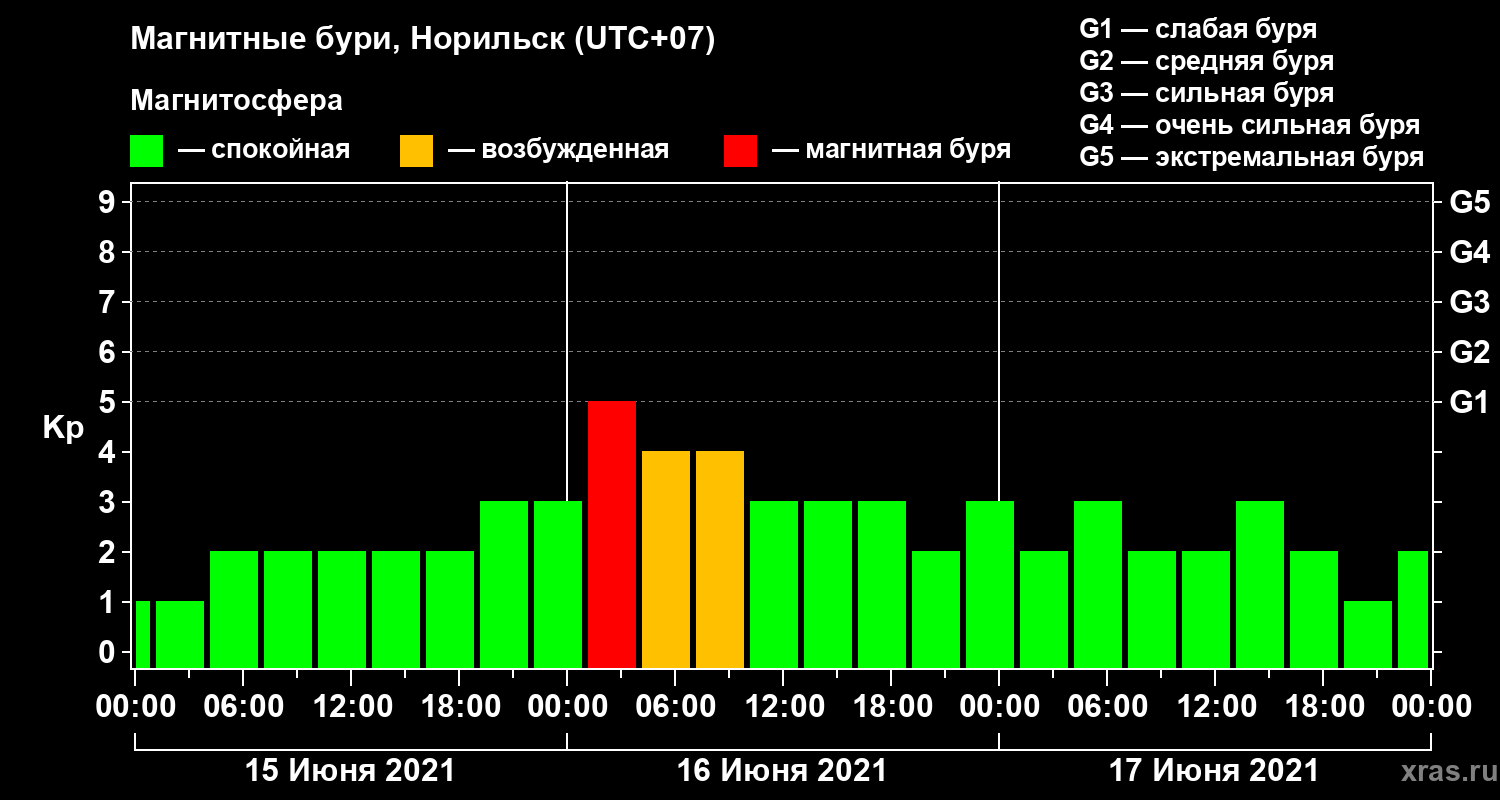1500x800 pixels.
Task: Click 'G3 — сильная буря' description
Action: [1206, 93]
